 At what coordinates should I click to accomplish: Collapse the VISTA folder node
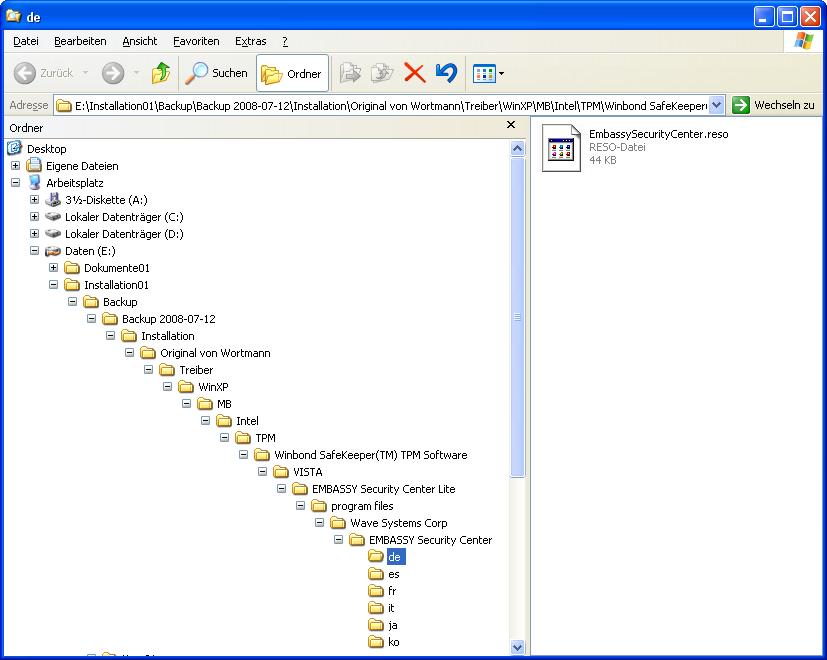(262, 472)
